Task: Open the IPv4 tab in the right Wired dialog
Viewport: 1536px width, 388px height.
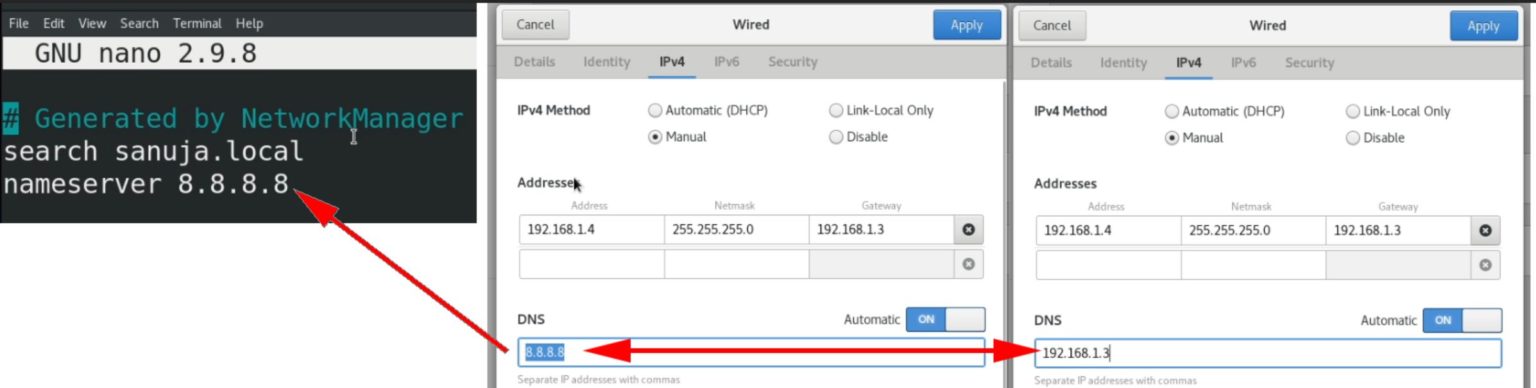Action: pyautogui.click(x=1189, y=62)
